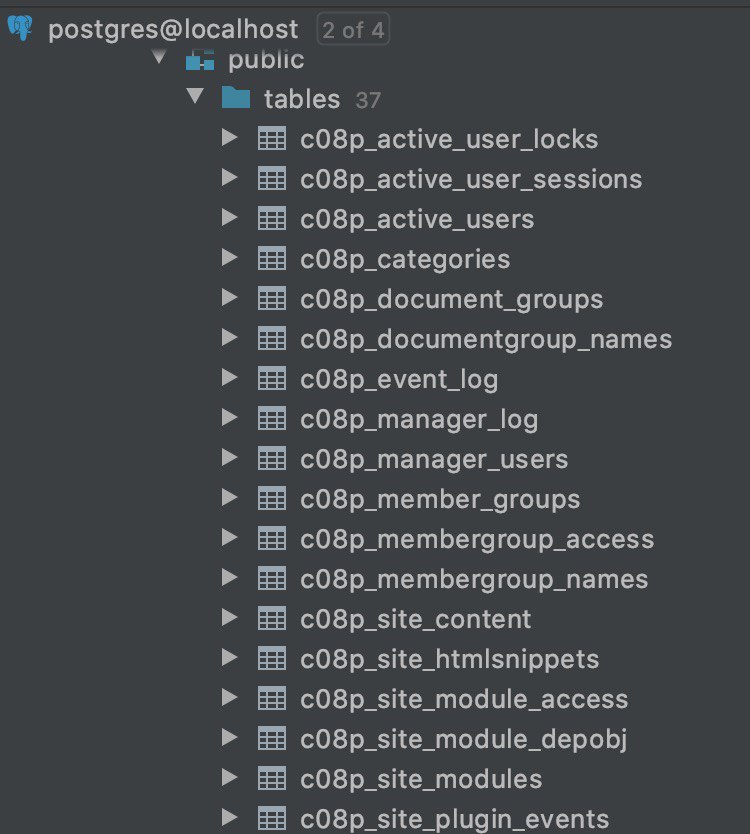The width and height of the screenshot is (750, 834).
Task: Expand the c08p_membergroup_names table
Action: pos(229,577)
